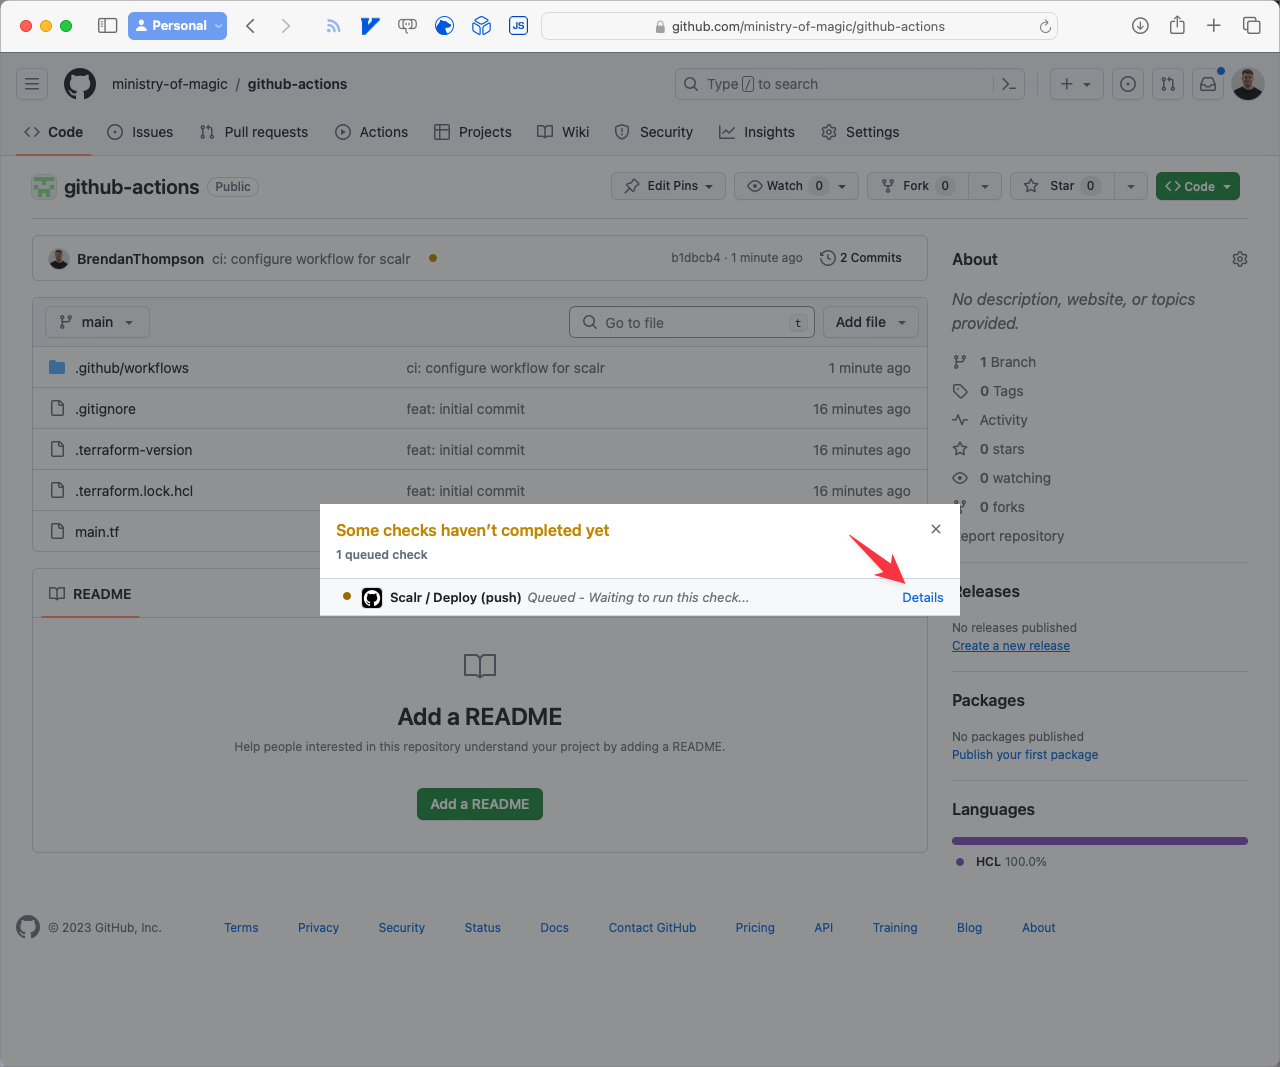
Task: Expand the Watch dropdown
Action: click(796, 186)
